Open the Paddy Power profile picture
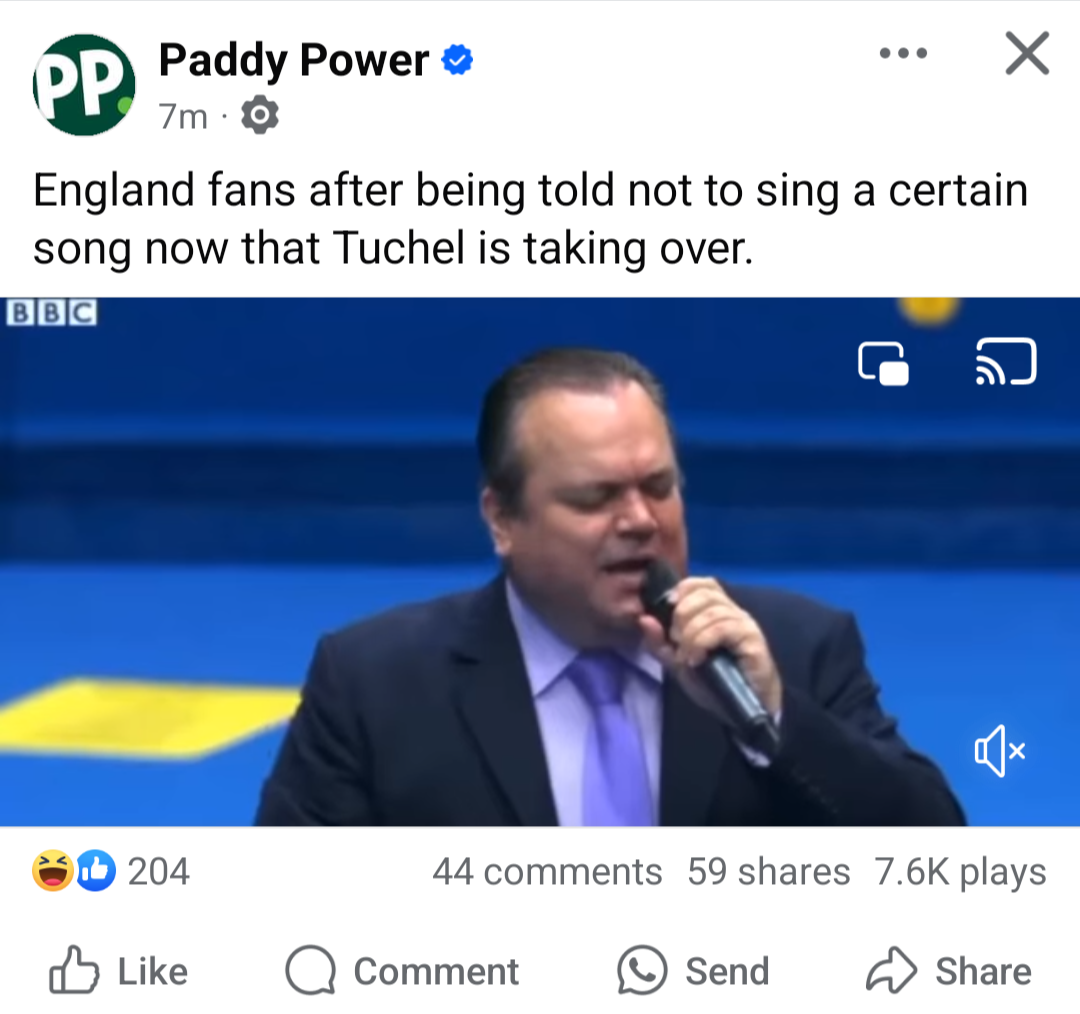 click(84, 85)
